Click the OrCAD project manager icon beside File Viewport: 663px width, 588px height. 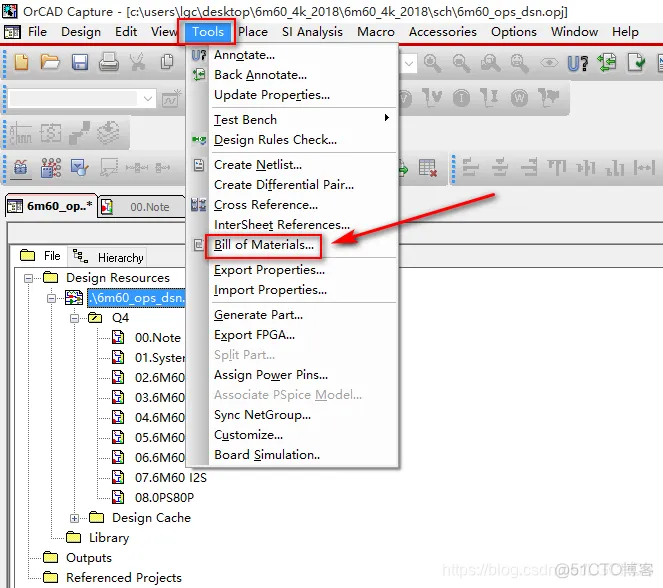[x=11, y=32]
